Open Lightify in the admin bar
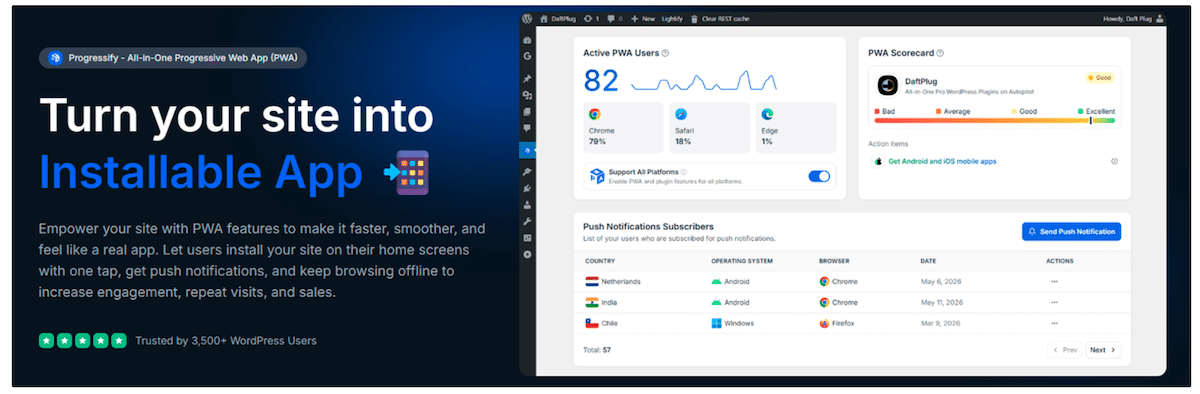This screenshot has height=394, width=1200. (671, 18)
